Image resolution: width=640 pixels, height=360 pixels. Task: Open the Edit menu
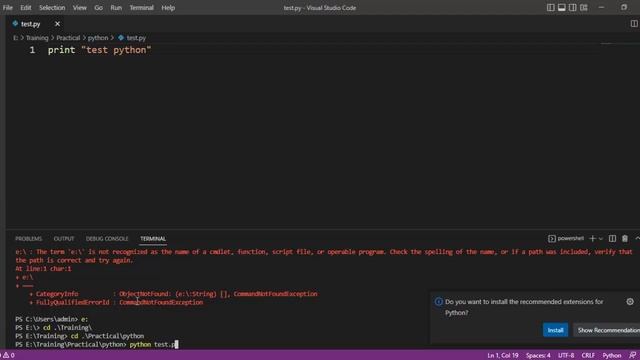pyautogui.click(x=26, y=8)
